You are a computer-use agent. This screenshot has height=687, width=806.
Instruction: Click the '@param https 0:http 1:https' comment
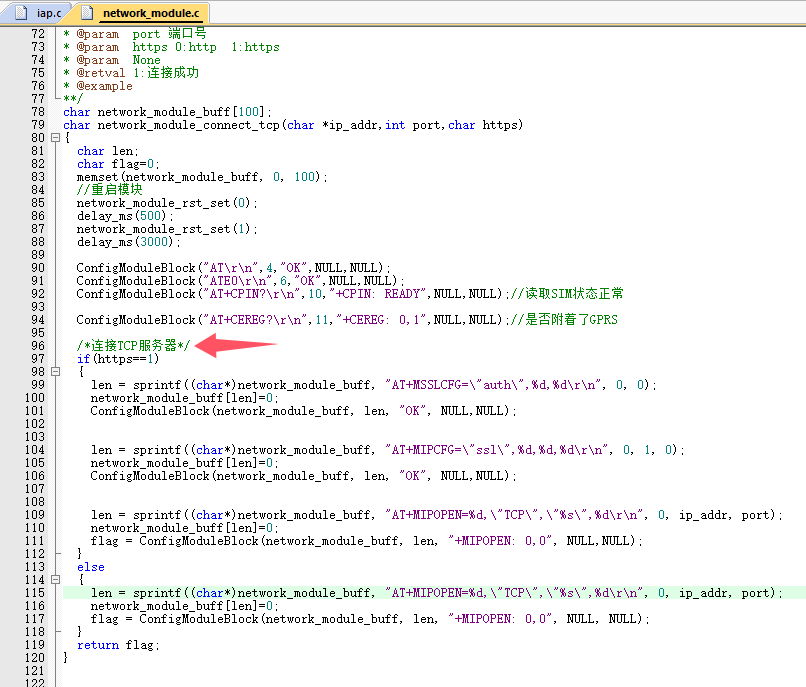(171, 47)
